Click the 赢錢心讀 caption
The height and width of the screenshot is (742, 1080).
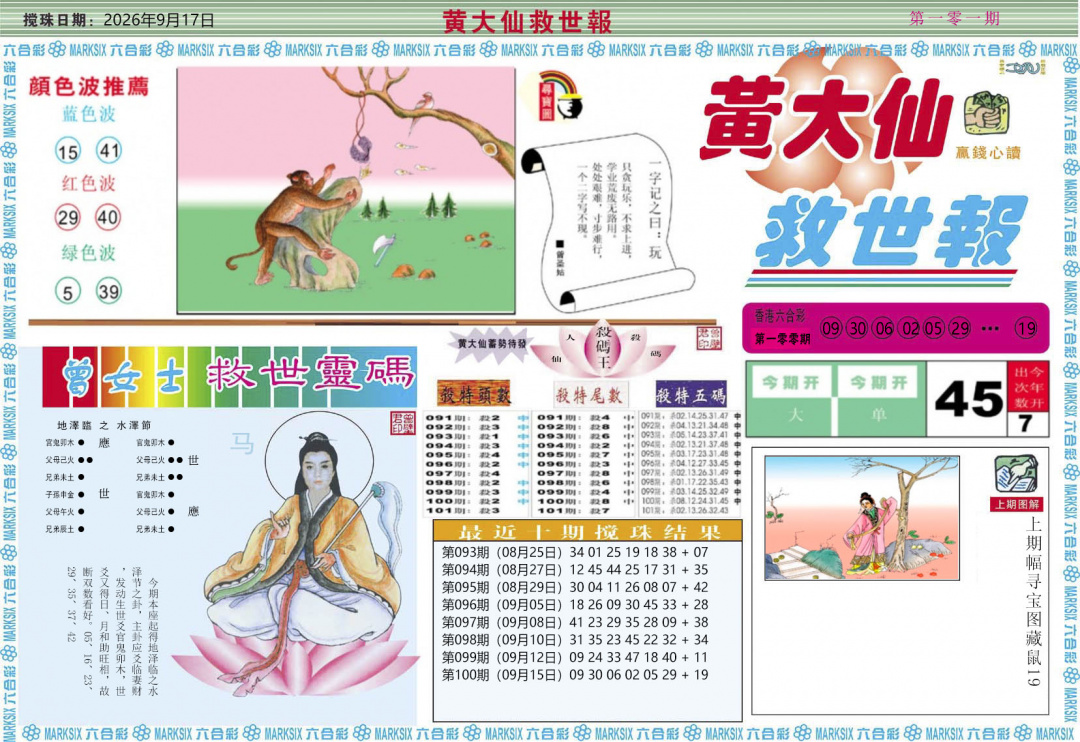tap(988, 152)
